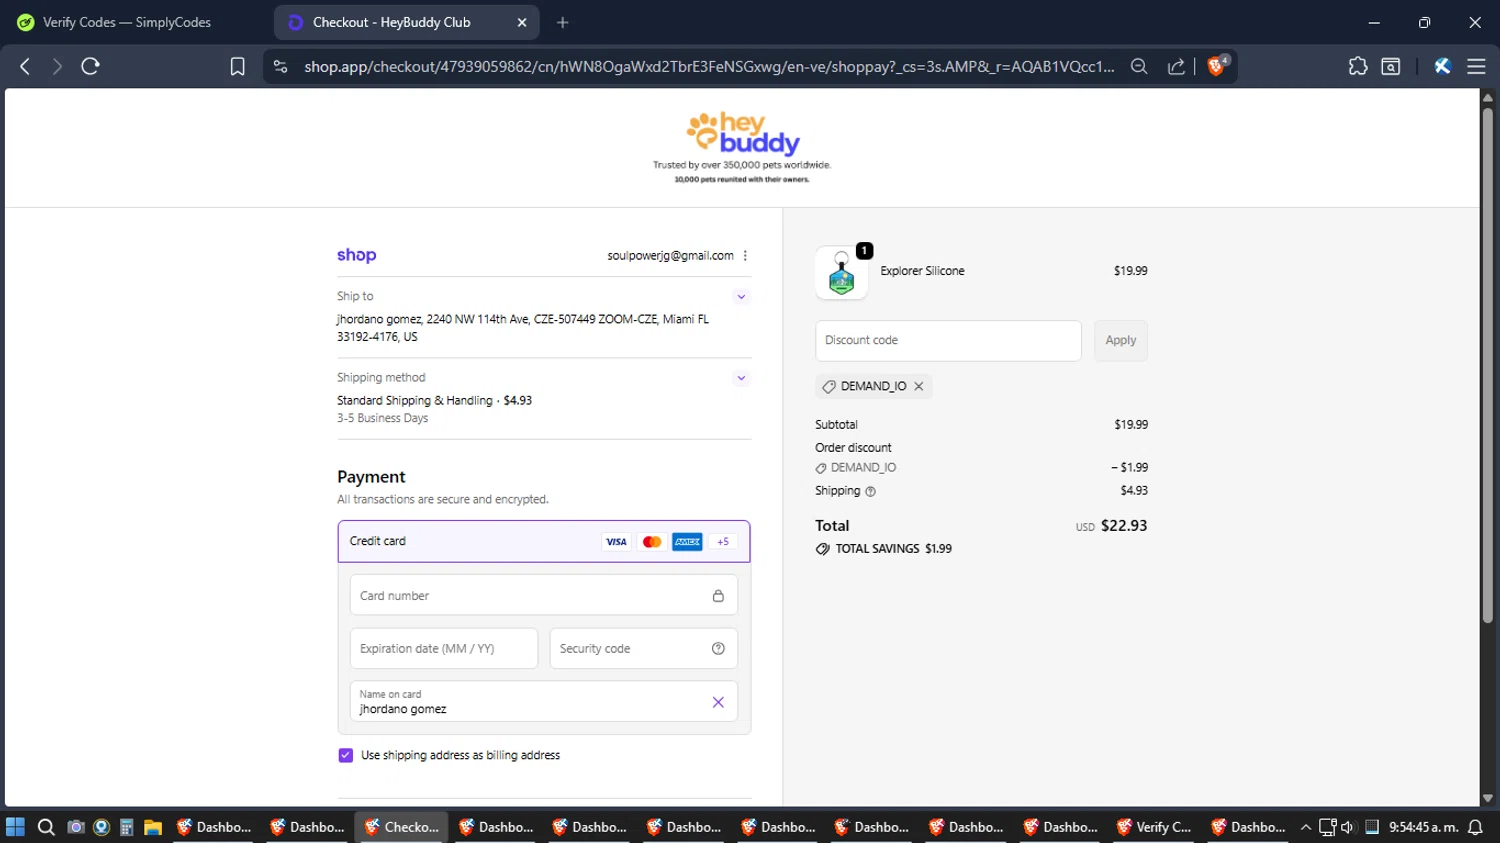Open the Windows Start menu
The height and width of the screenshot is (843, 1500).
click(x=15, y=827)
